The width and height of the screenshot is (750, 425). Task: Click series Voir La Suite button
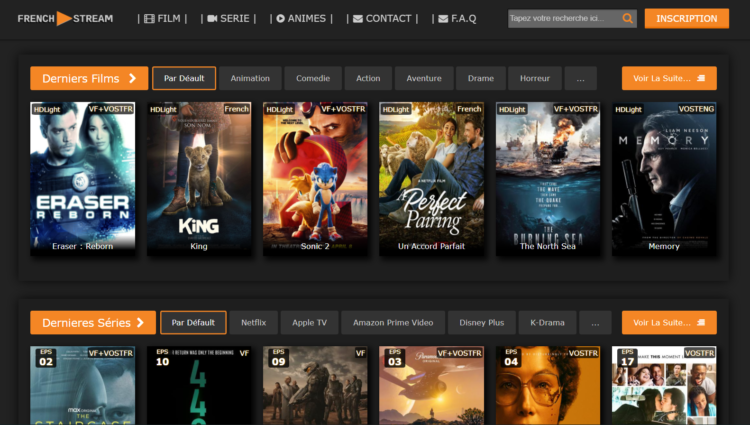pos(669,323)
